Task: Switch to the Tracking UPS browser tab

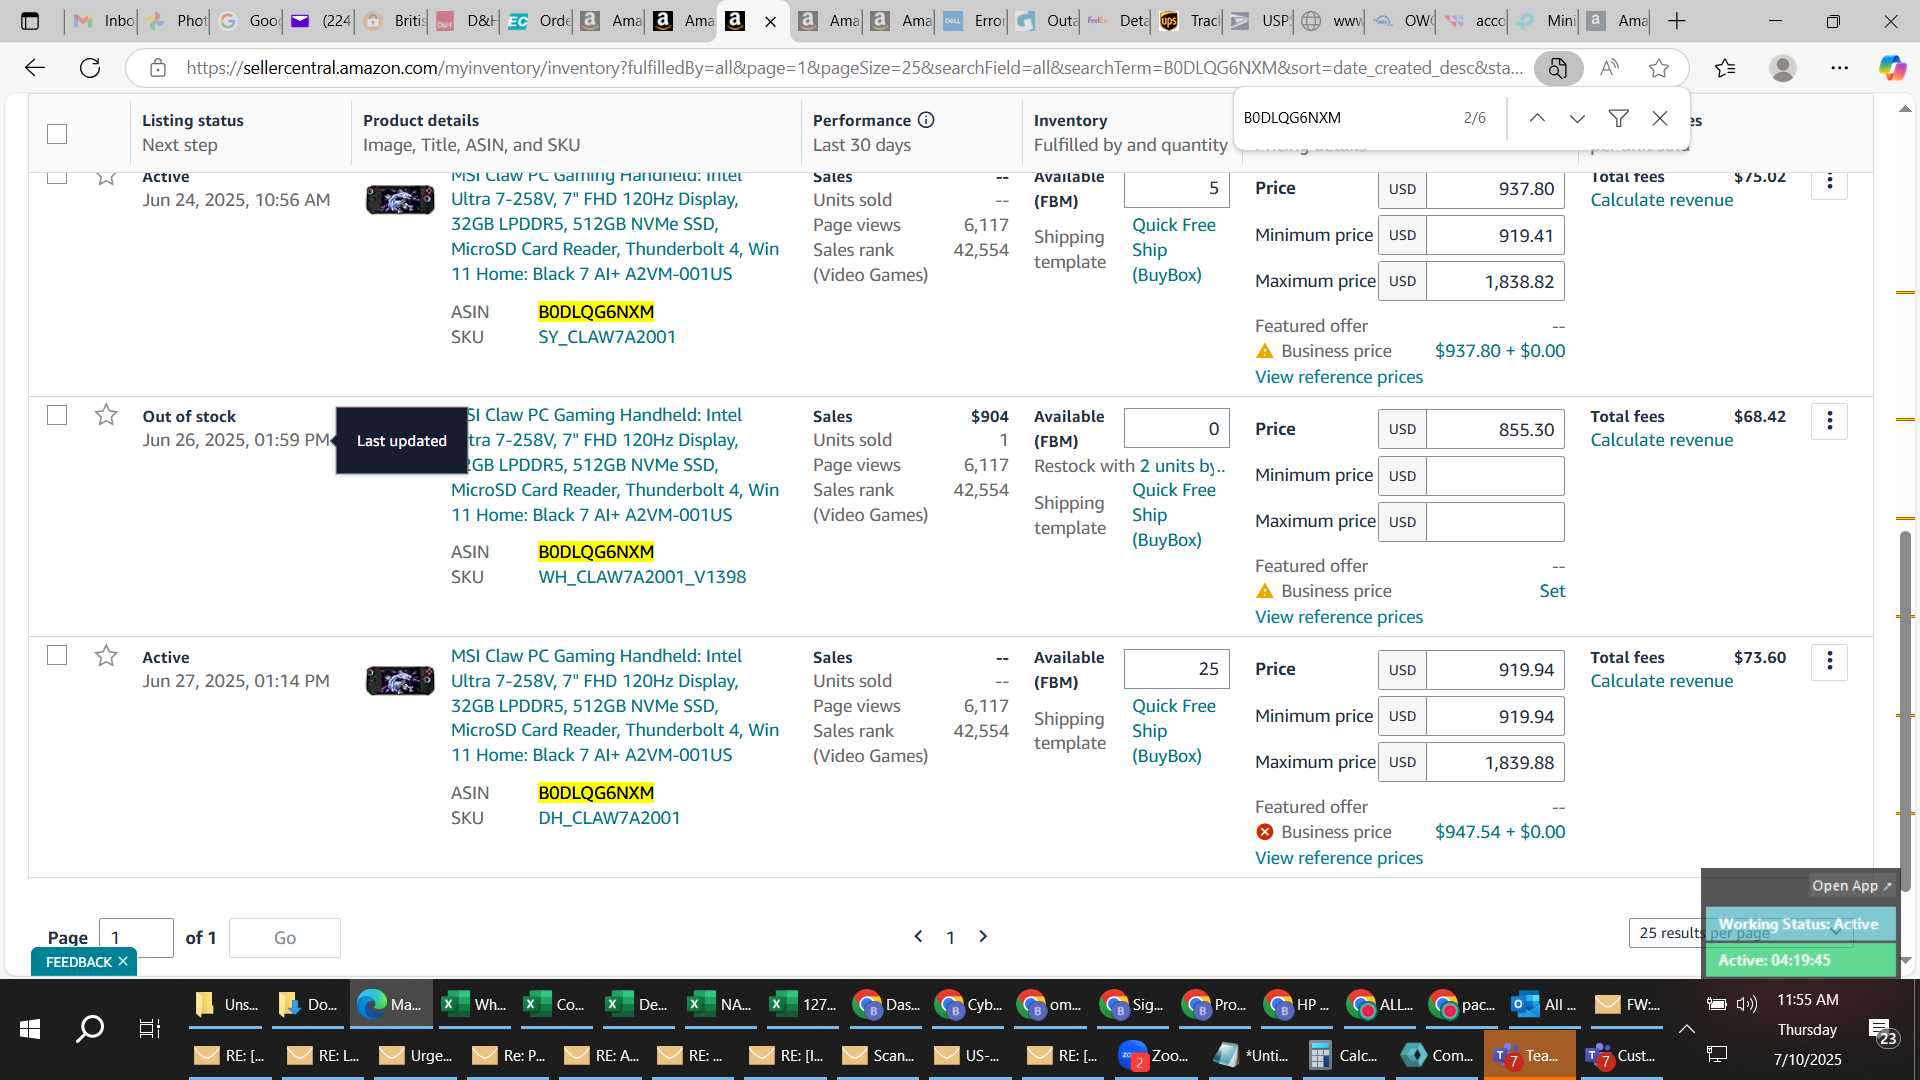Action: (x=1188, y=21)
